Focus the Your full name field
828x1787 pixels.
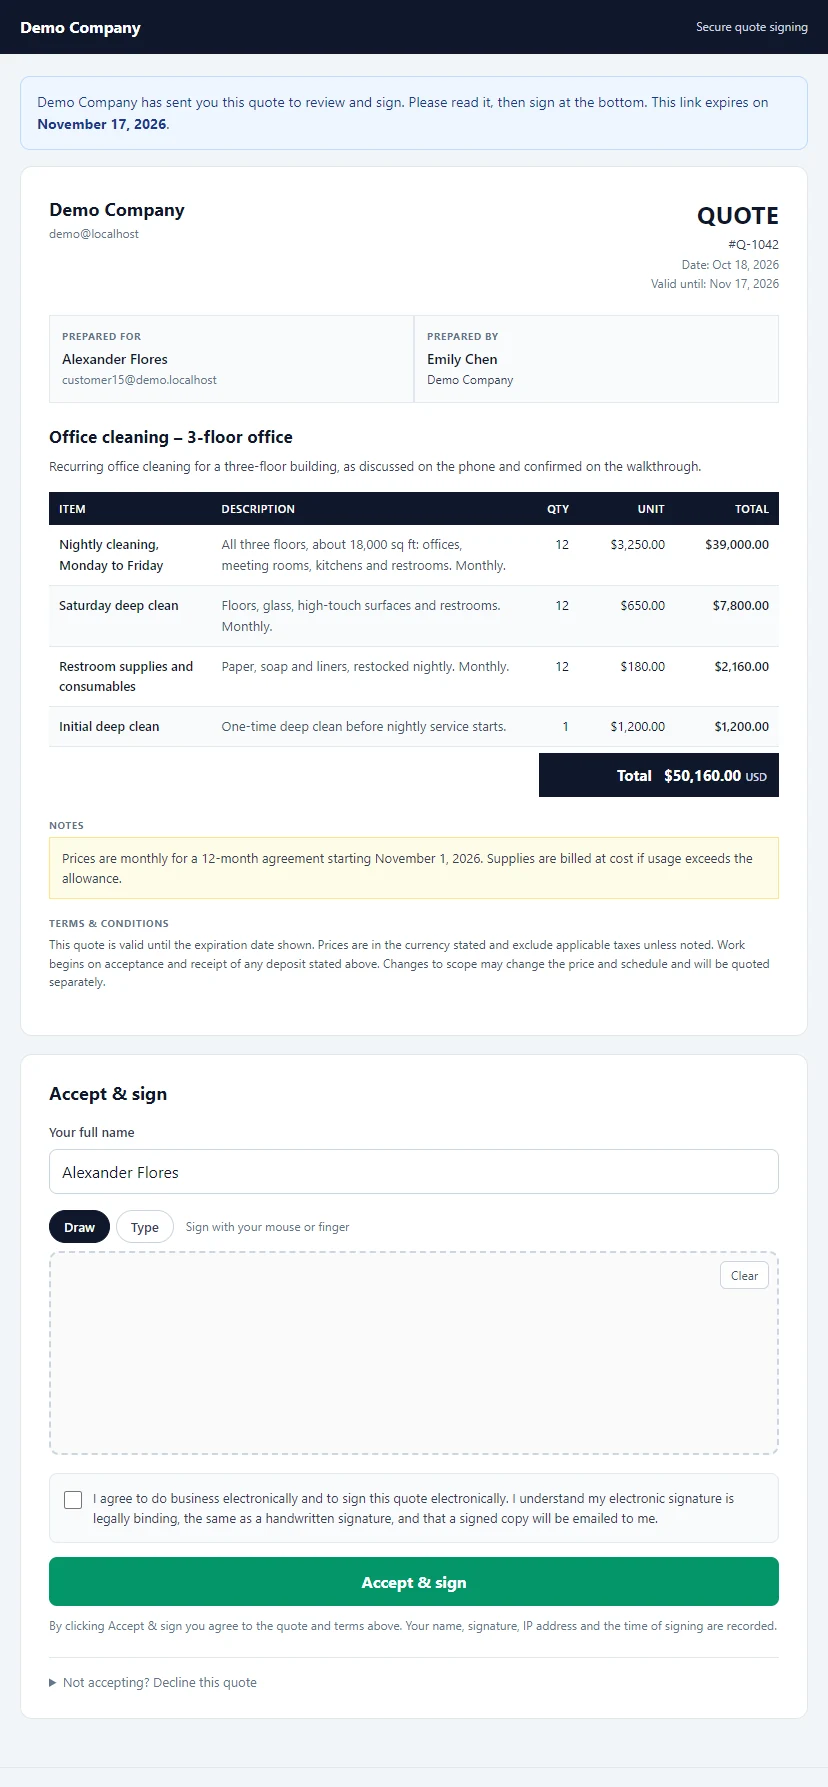click(414, 1171)
